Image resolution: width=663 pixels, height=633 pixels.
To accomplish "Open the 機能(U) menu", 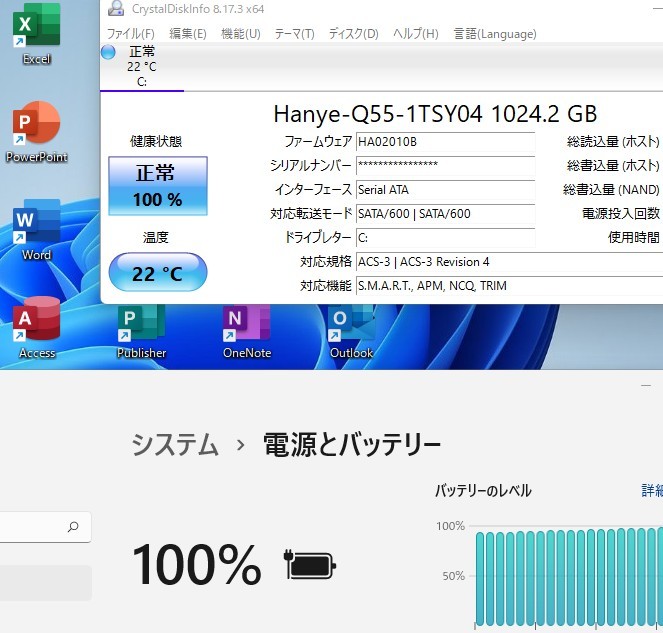I will coord(241,33).
